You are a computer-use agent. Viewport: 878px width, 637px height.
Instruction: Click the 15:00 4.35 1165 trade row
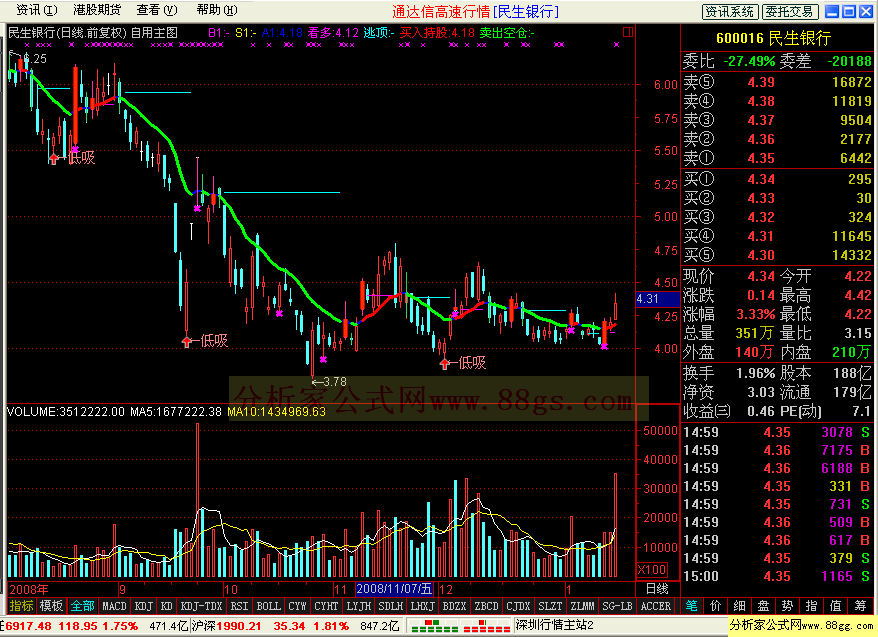(777, 576)
